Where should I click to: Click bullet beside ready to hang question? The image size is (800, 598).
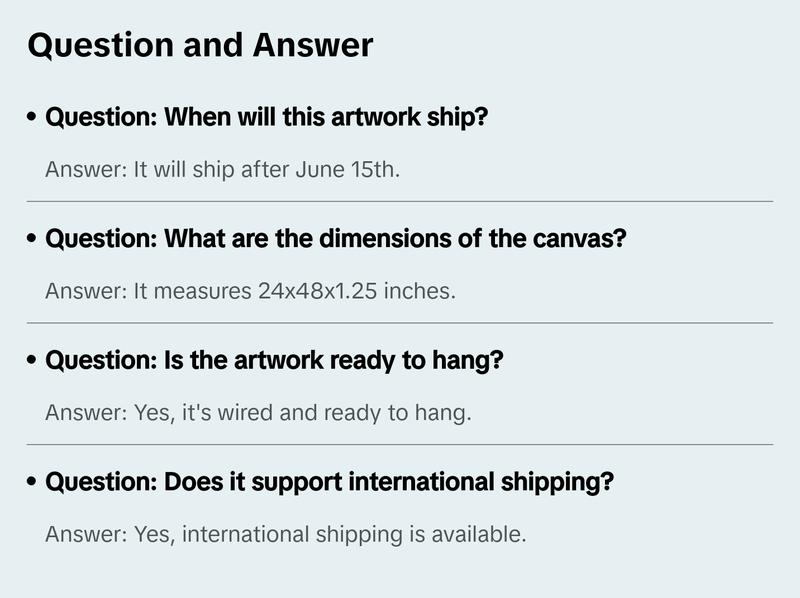tap(33, 361)
